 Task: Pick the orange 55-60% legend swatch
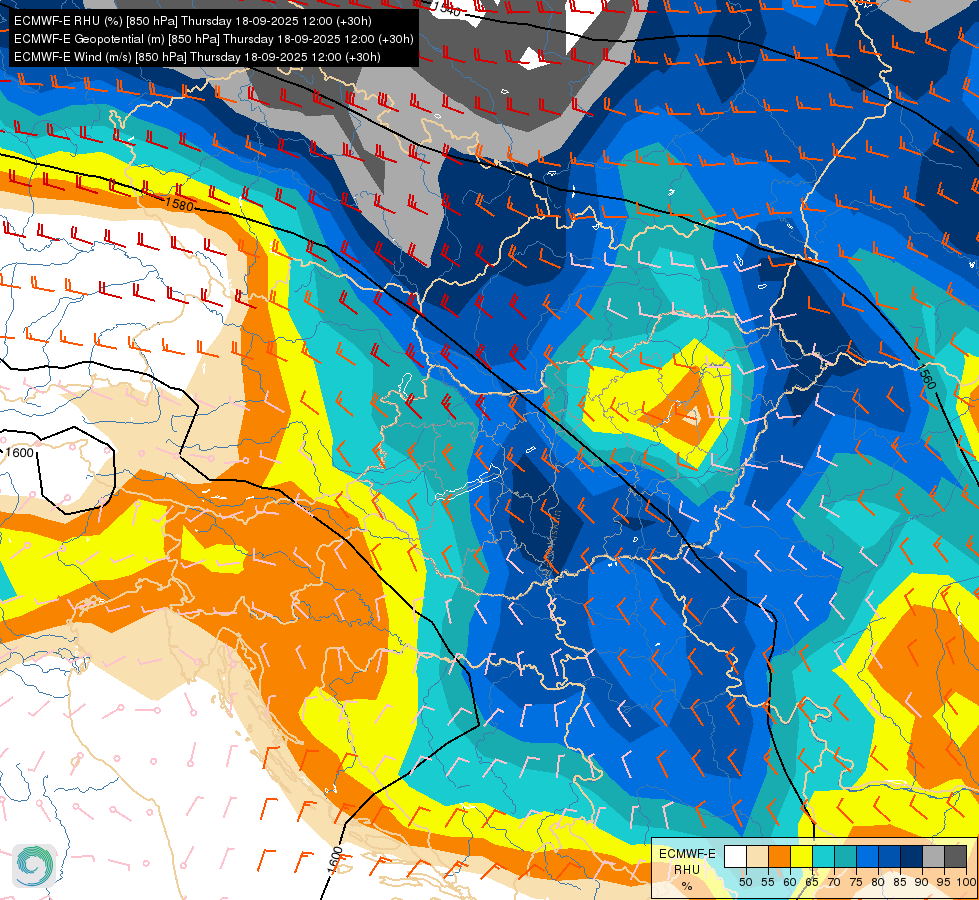pos(779,856)
